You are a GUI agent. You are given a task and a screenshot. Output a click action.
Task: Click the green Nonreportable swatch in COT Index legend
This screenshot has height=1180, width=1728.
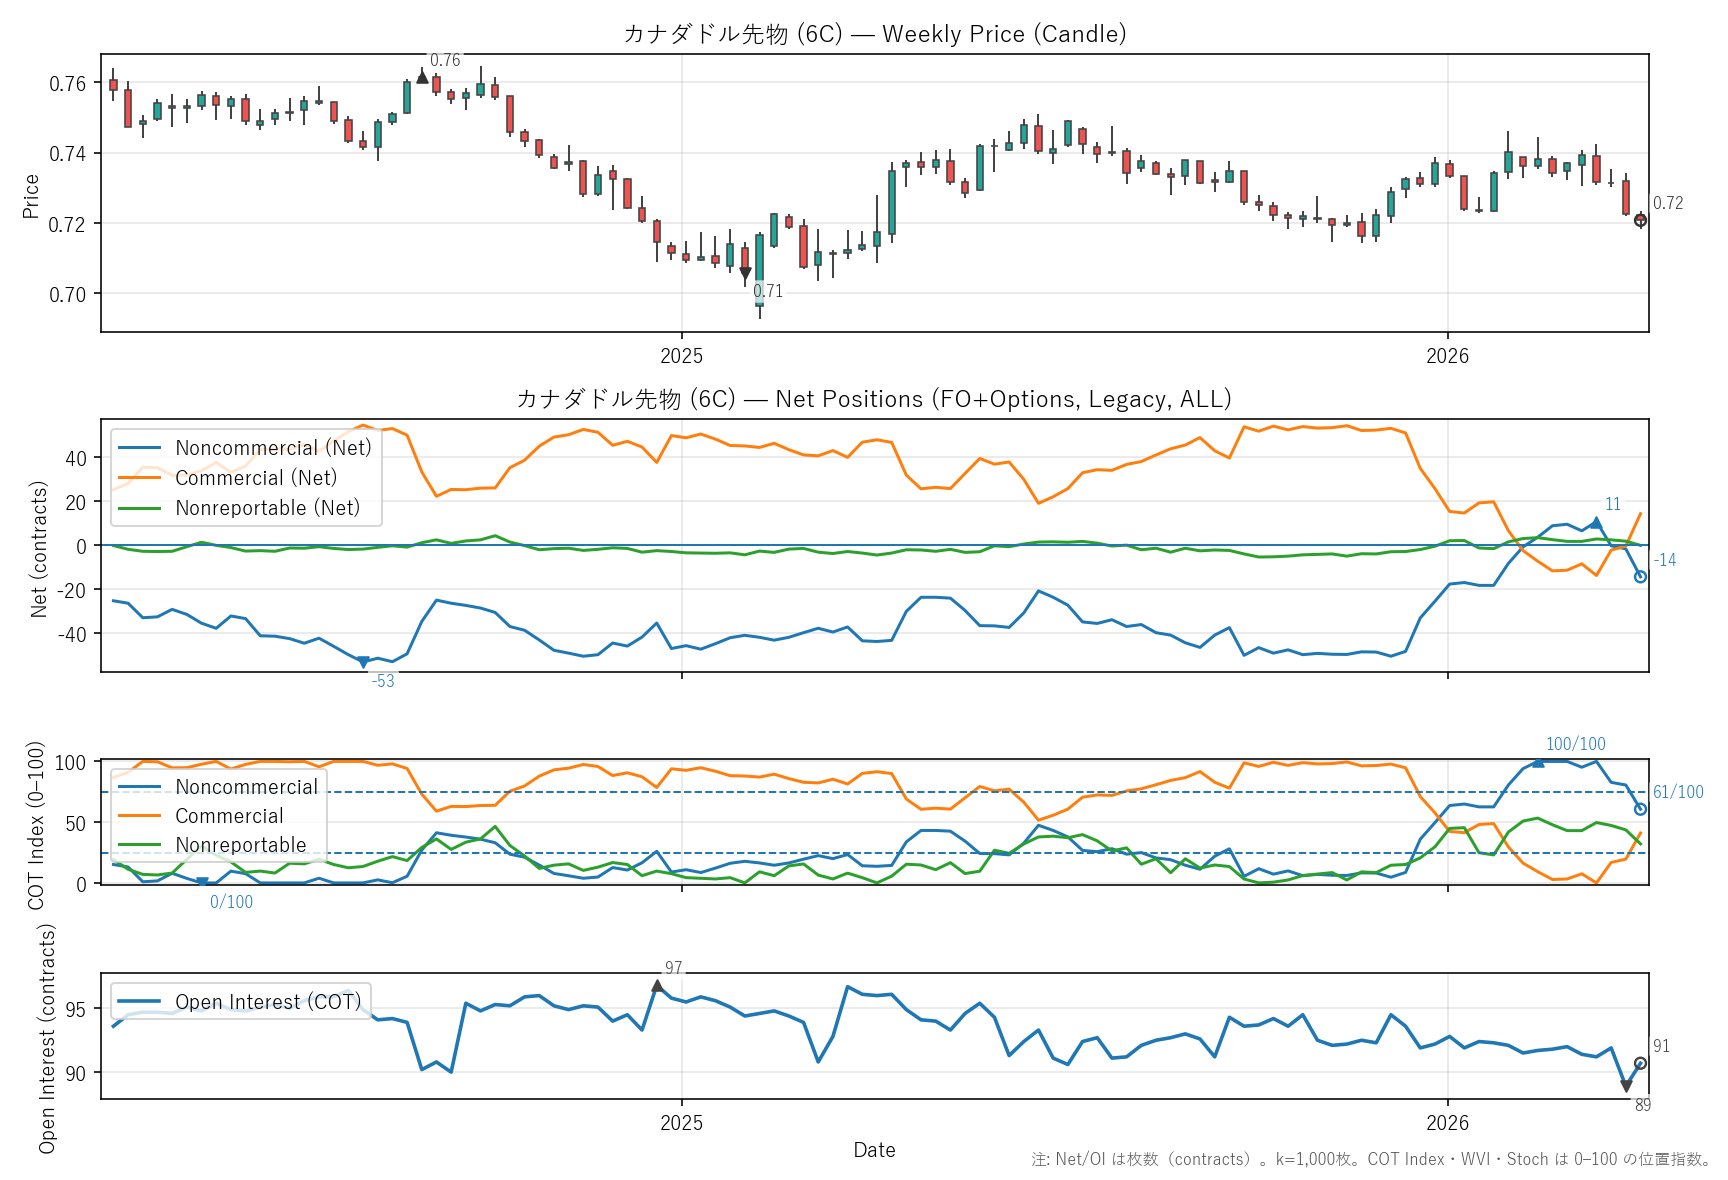pyautogui.click(x=139, y=845)
